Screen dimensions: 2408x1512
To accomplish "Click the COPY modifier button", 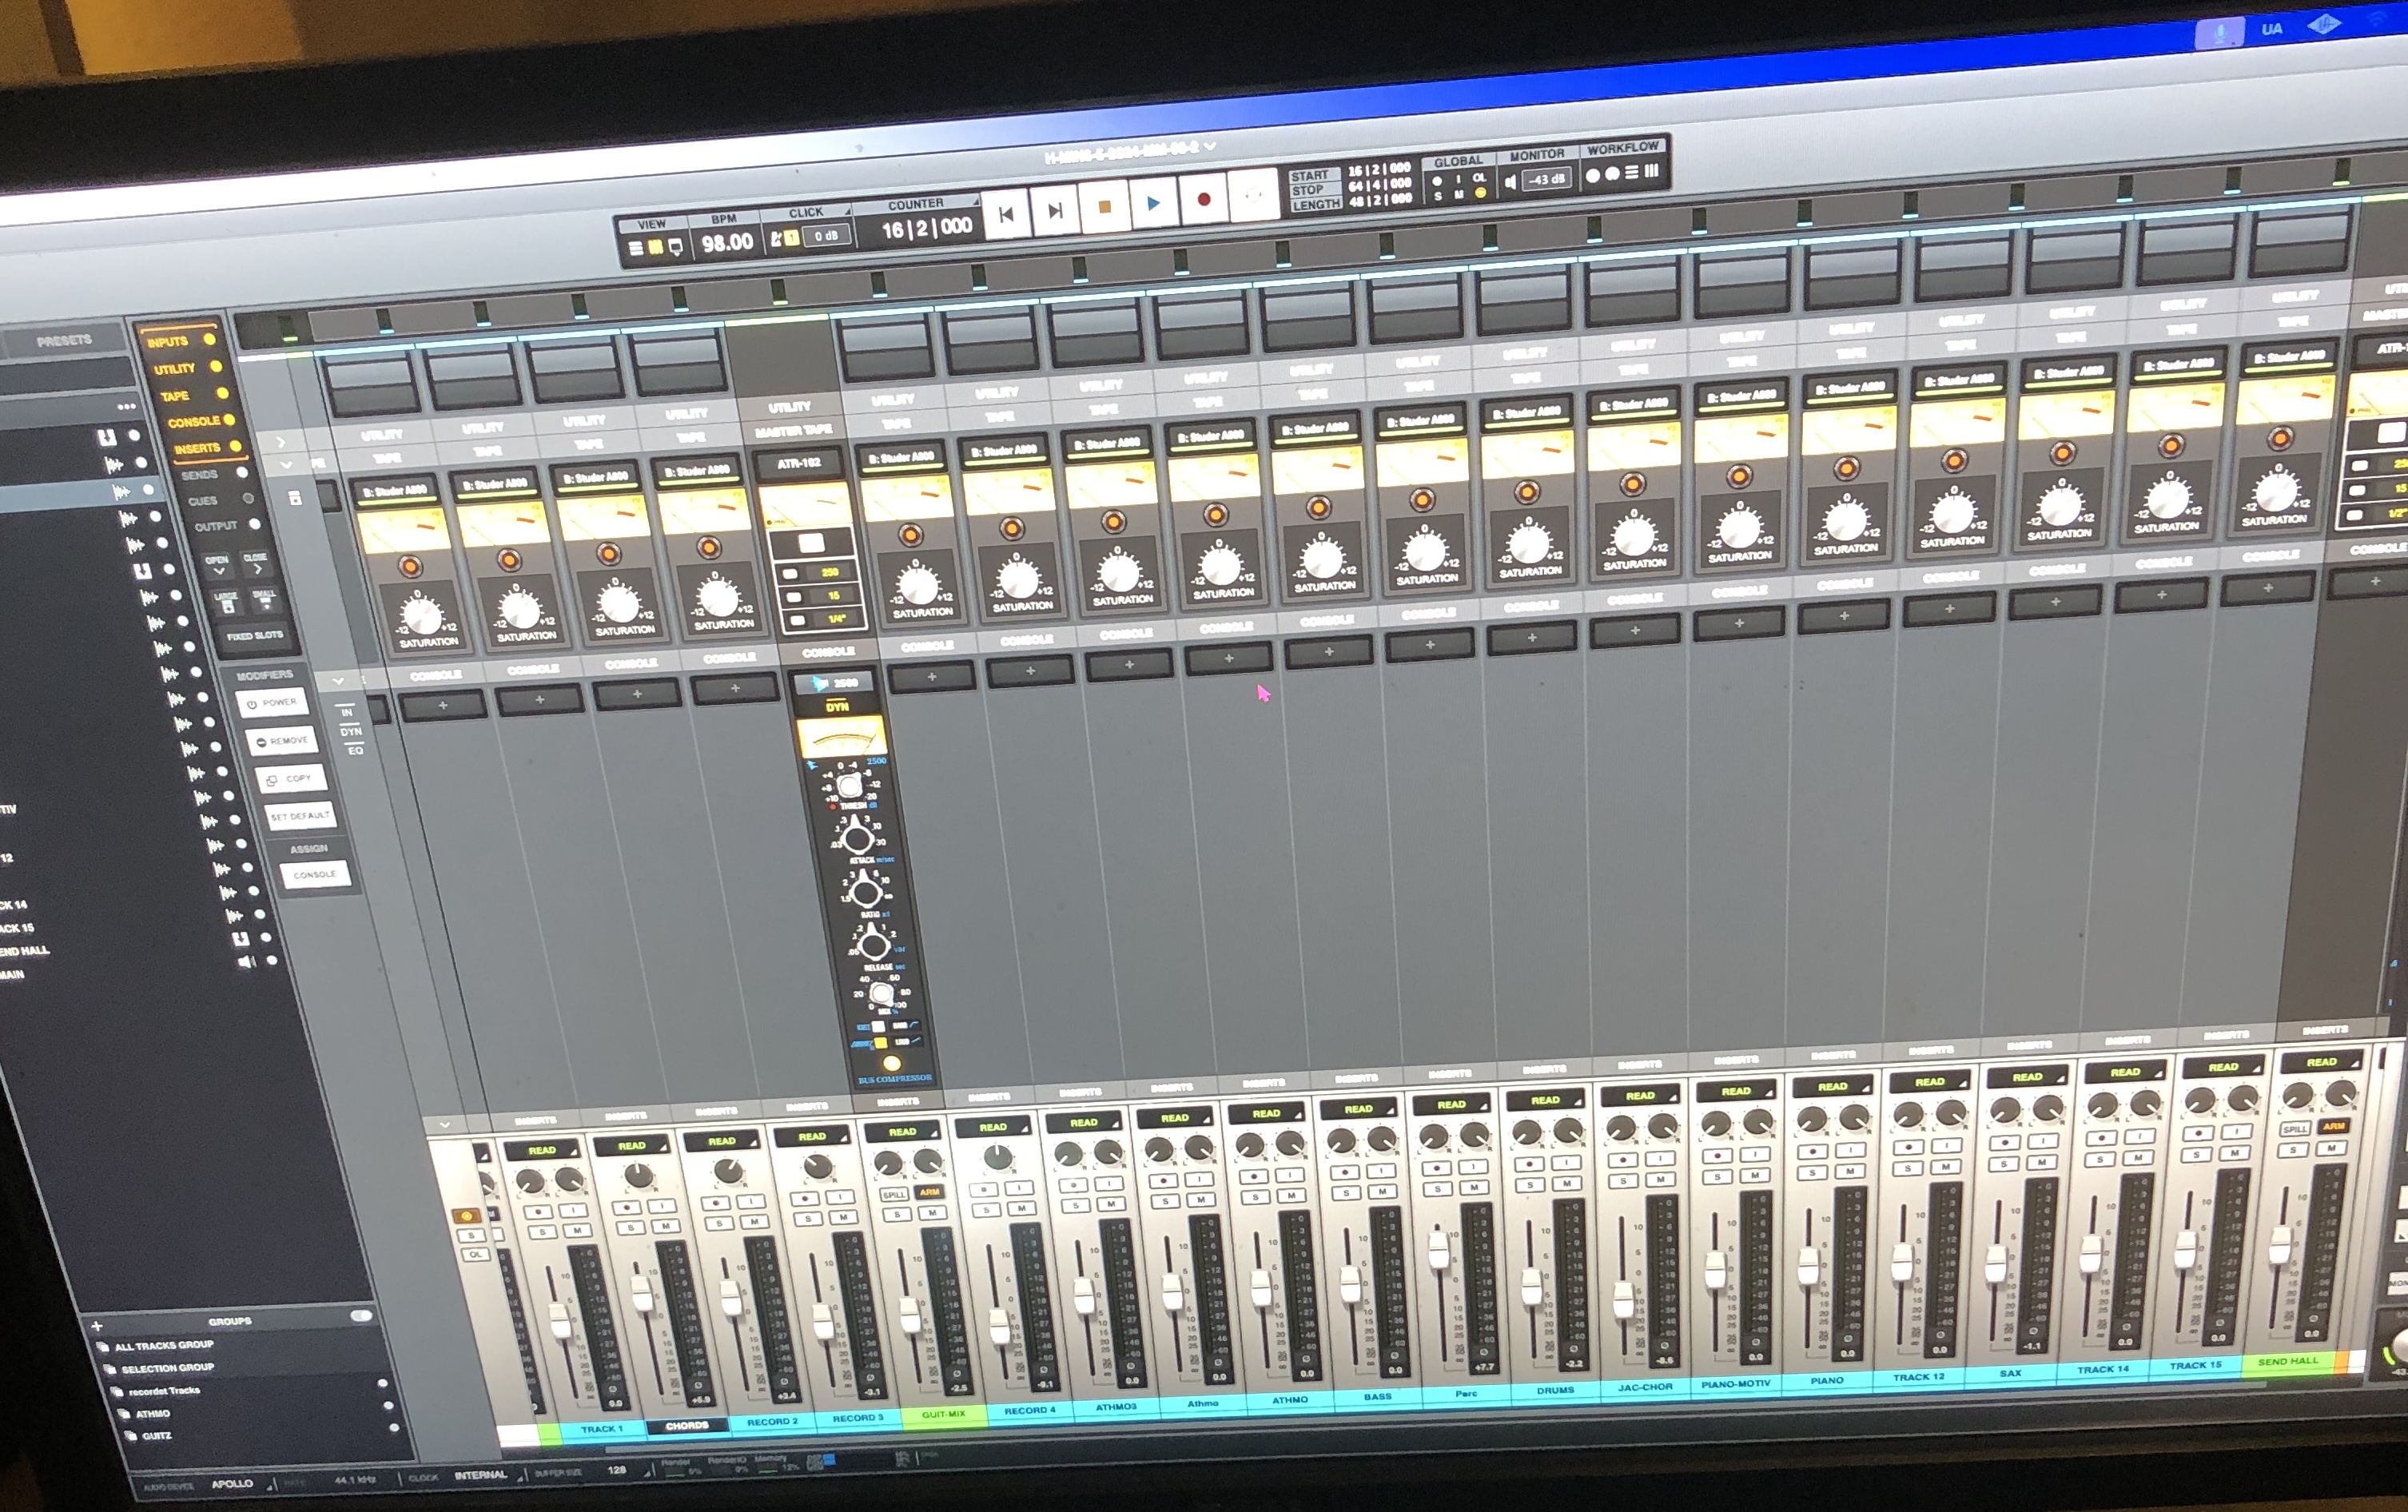I will pyautogui.click(x=291, y=779).
